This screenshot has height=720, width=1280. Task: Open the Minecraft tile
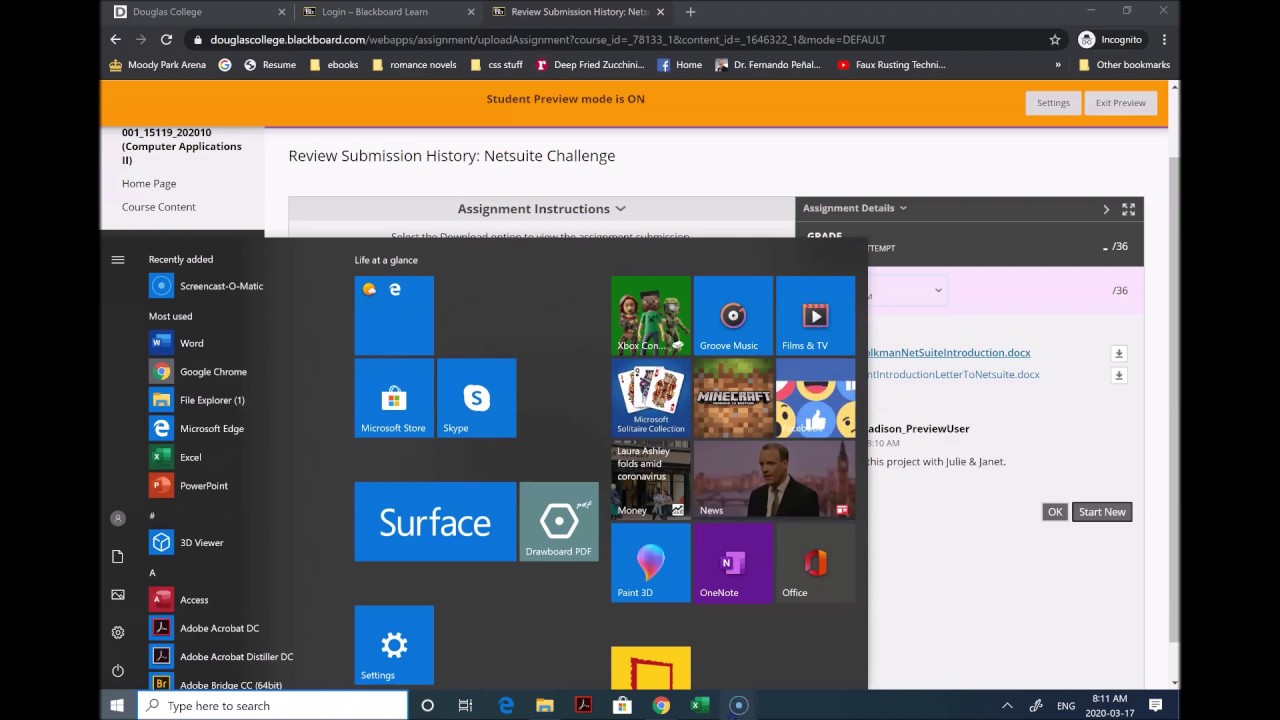point(733,398)
